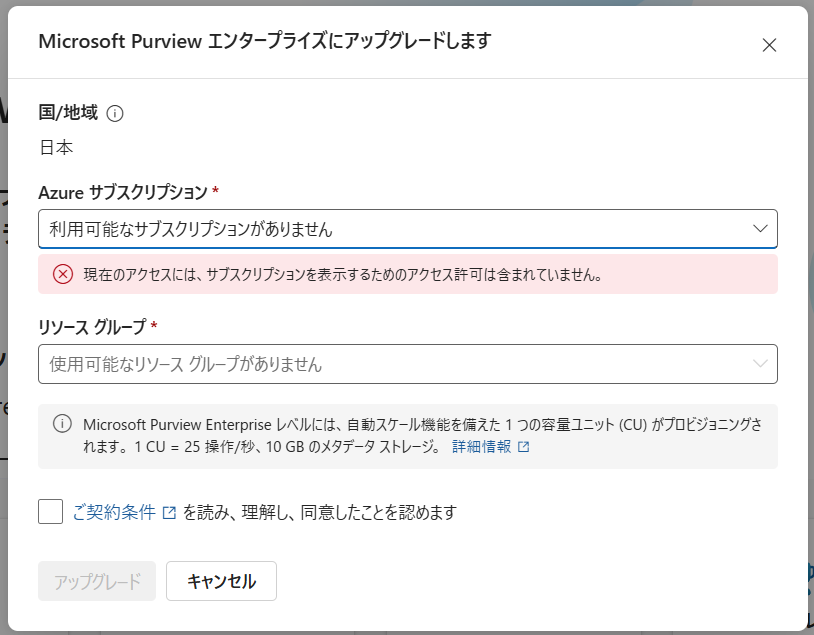Click the リソース グループ field label
The image size is (814, 635).
click(92, 327)
